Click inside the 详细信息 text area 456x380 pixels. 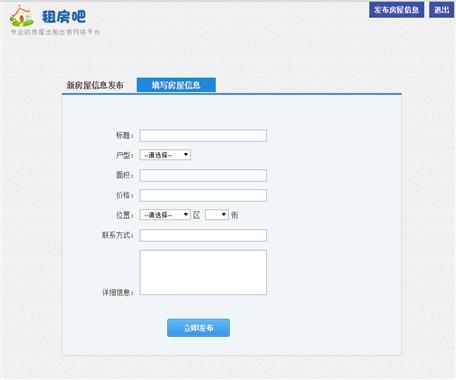203,272
